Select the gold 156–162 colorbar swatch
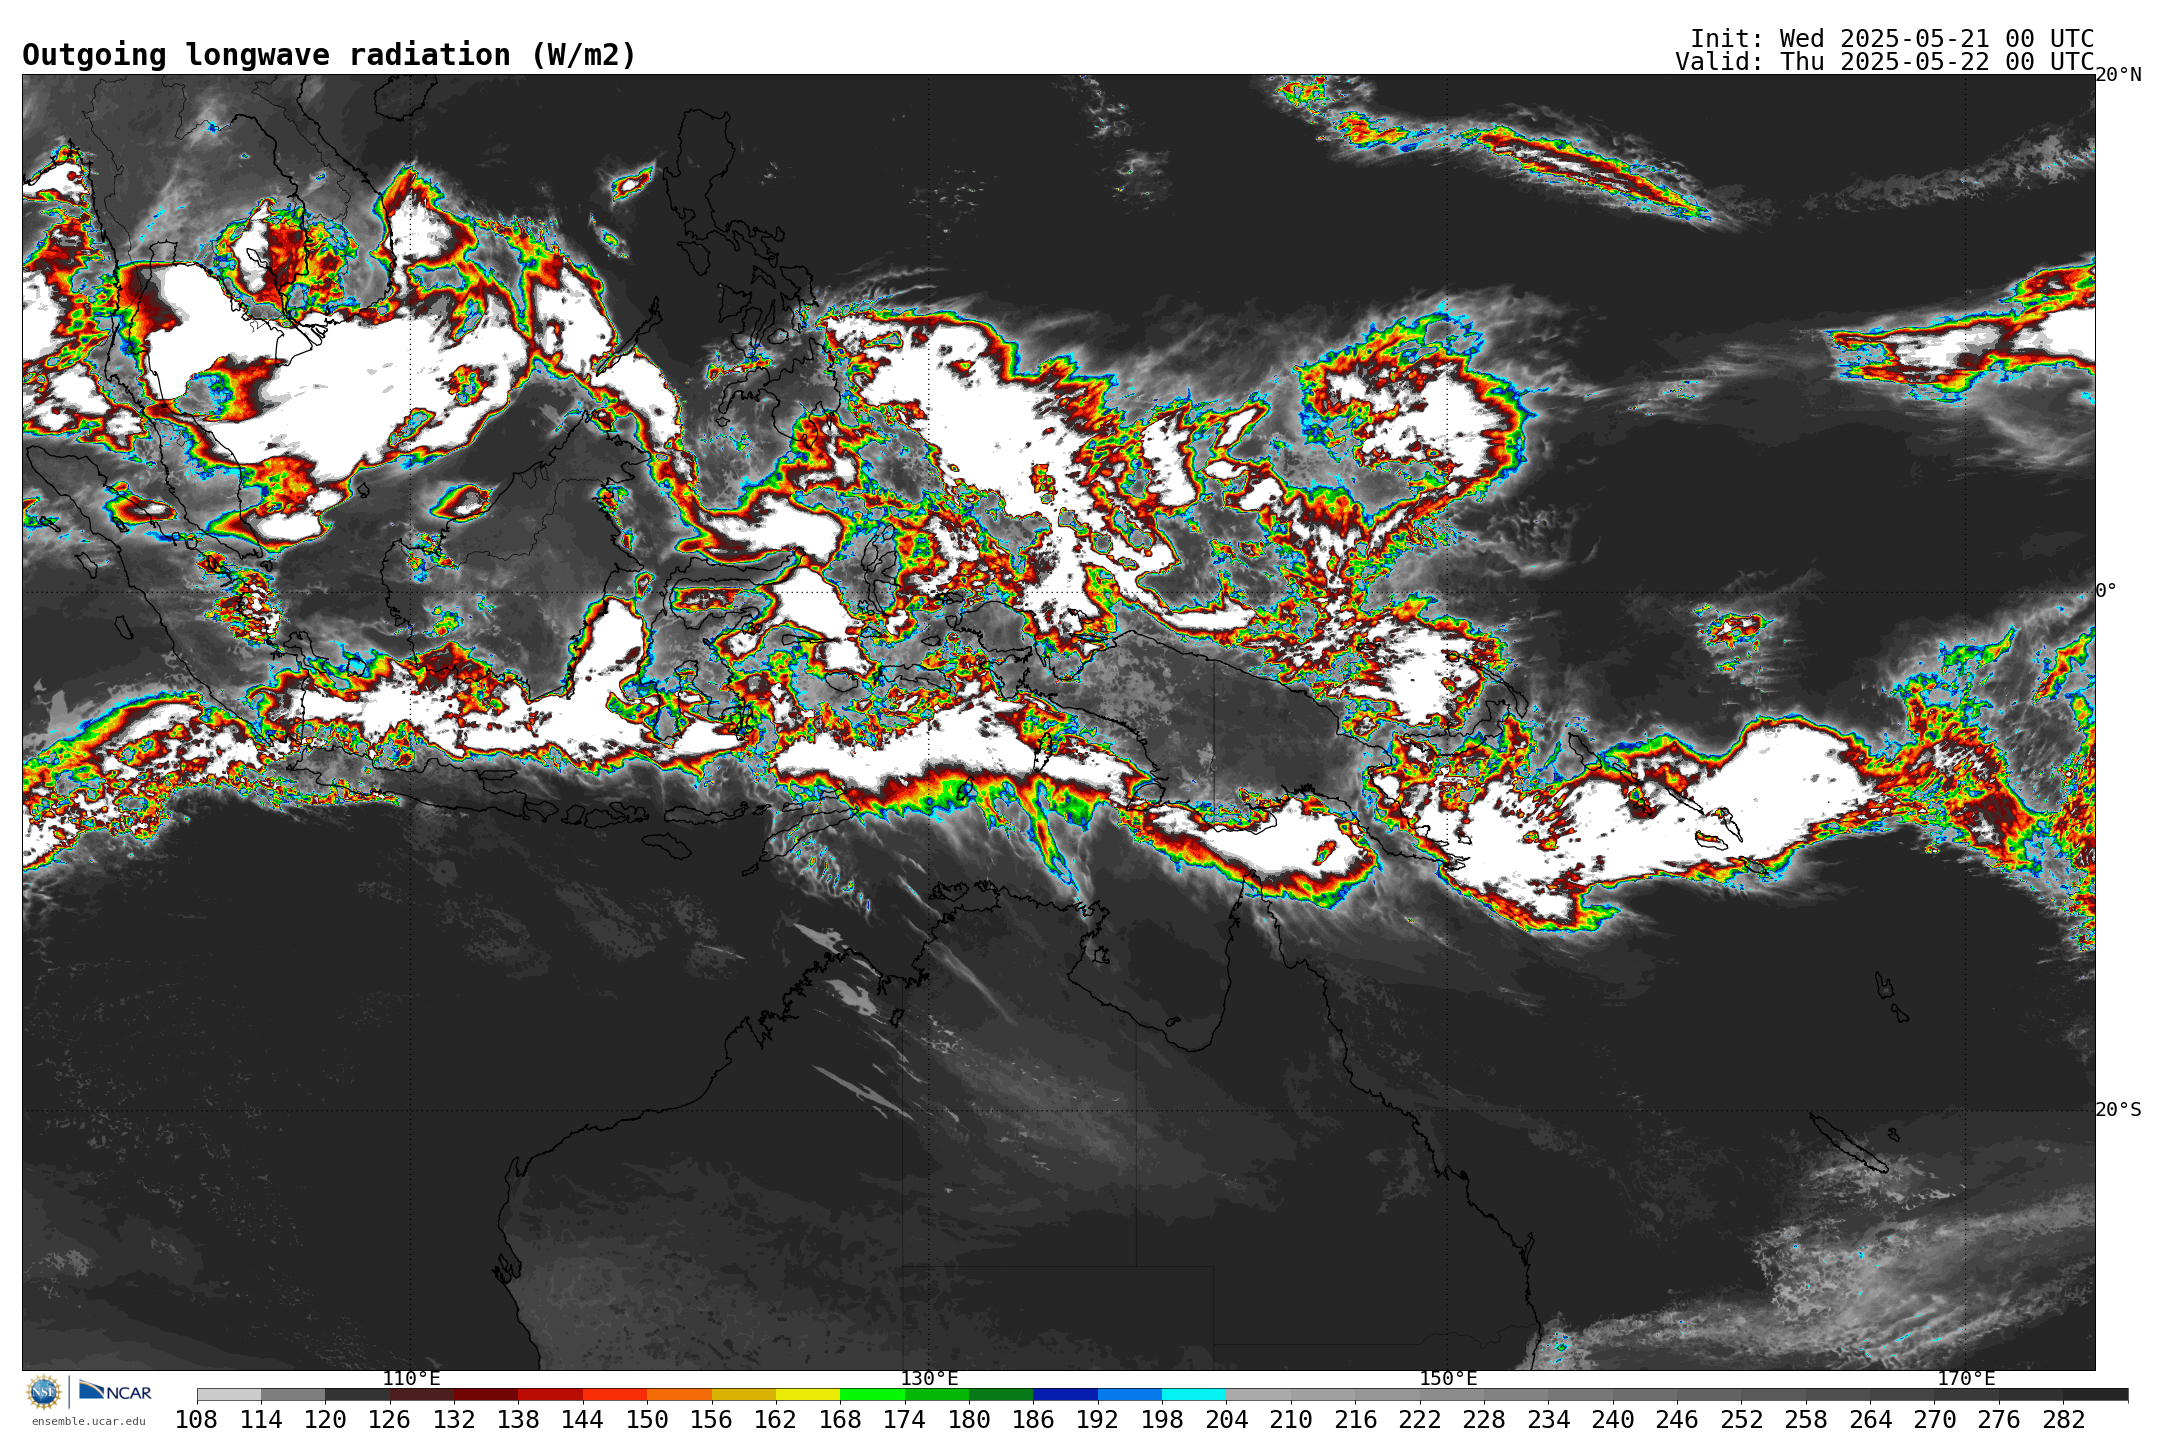2160x1433 pixels. pos(743,1395)
